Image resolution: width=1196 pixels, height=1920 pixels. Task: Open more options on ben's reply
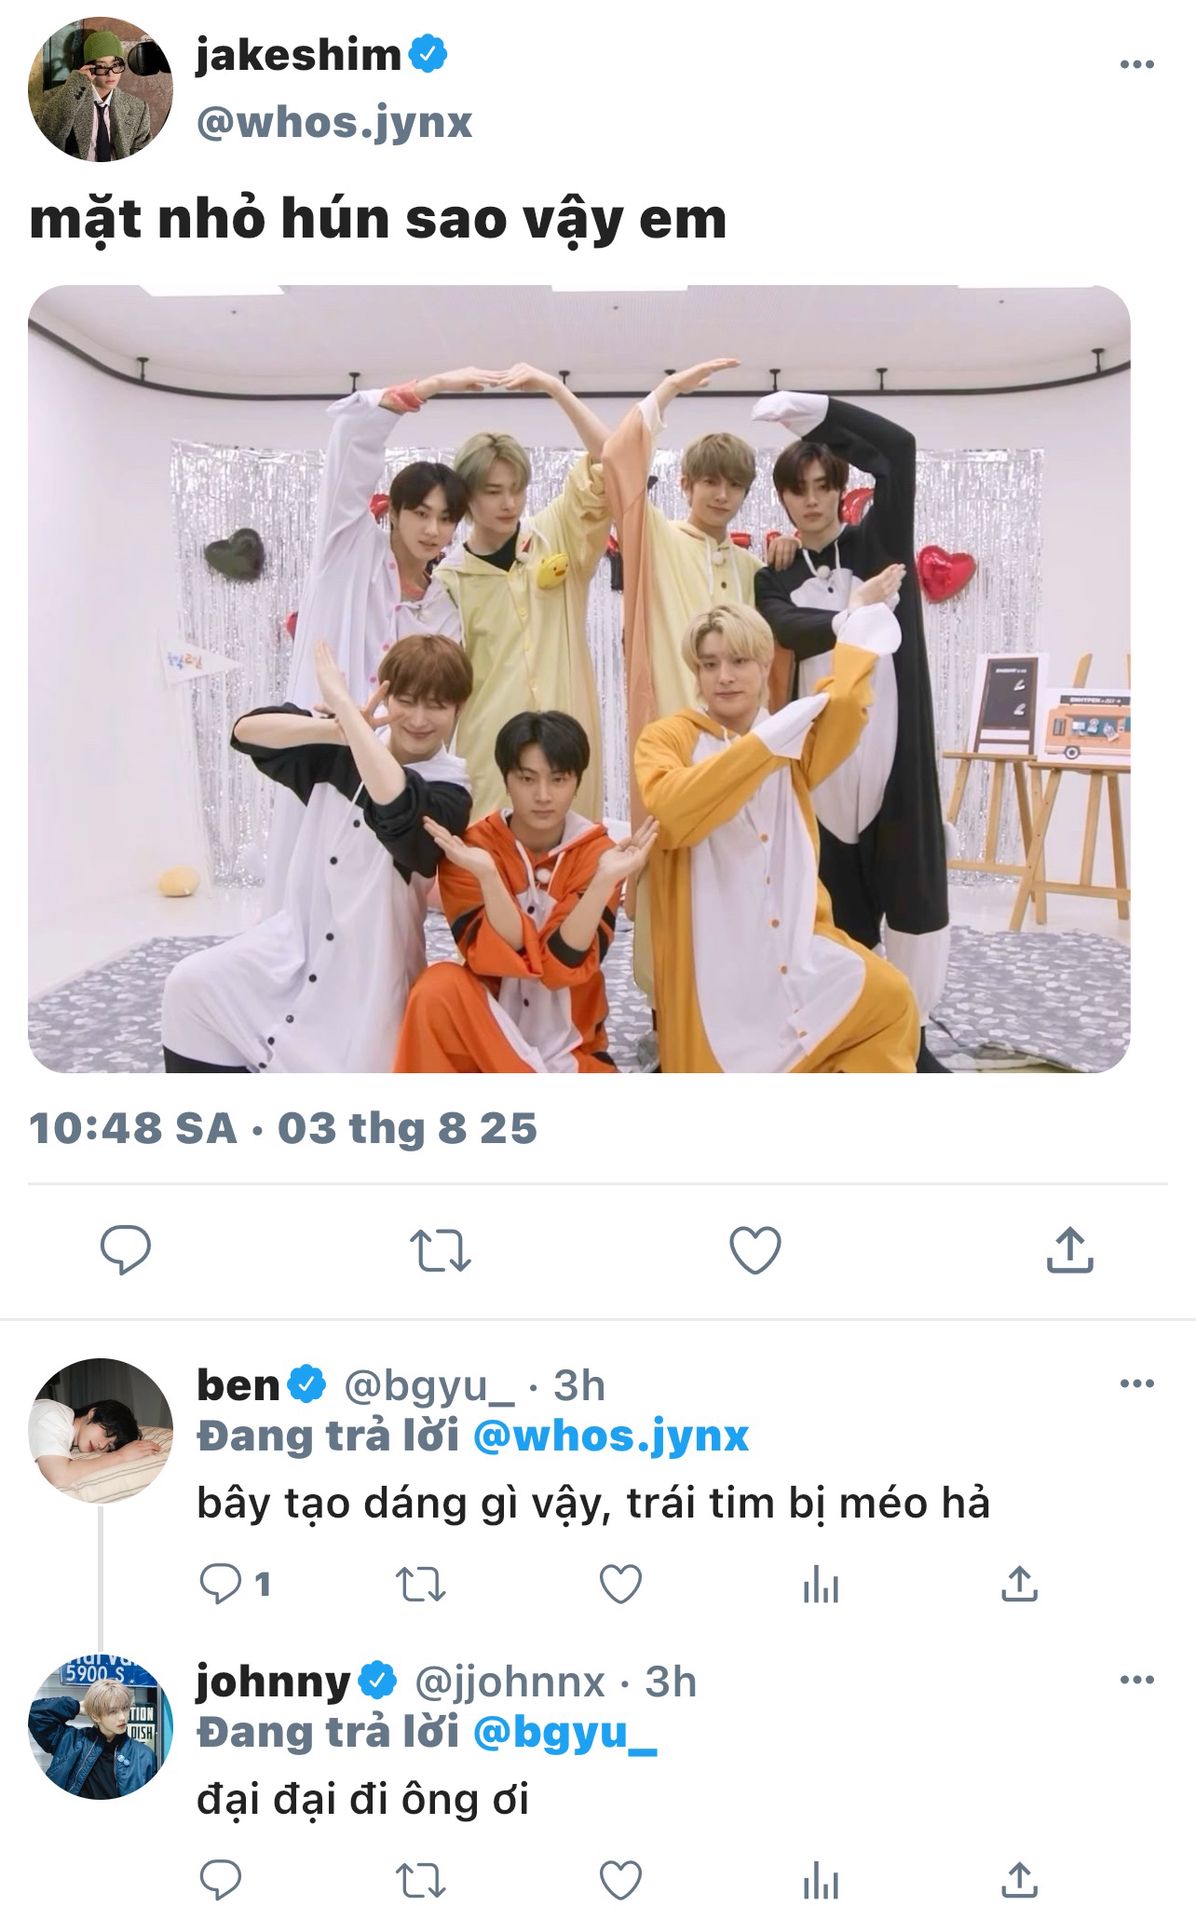(x=1137, y=1384)
